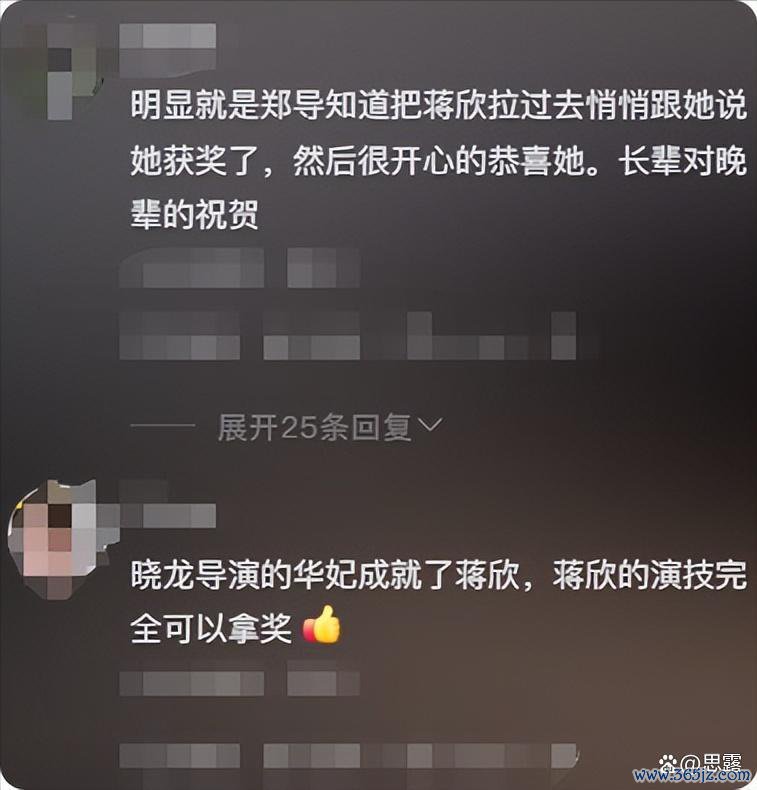
Task: Tap the small blurred reply label after 祝贺 timestamp
Action: click(x=323, y=268)
